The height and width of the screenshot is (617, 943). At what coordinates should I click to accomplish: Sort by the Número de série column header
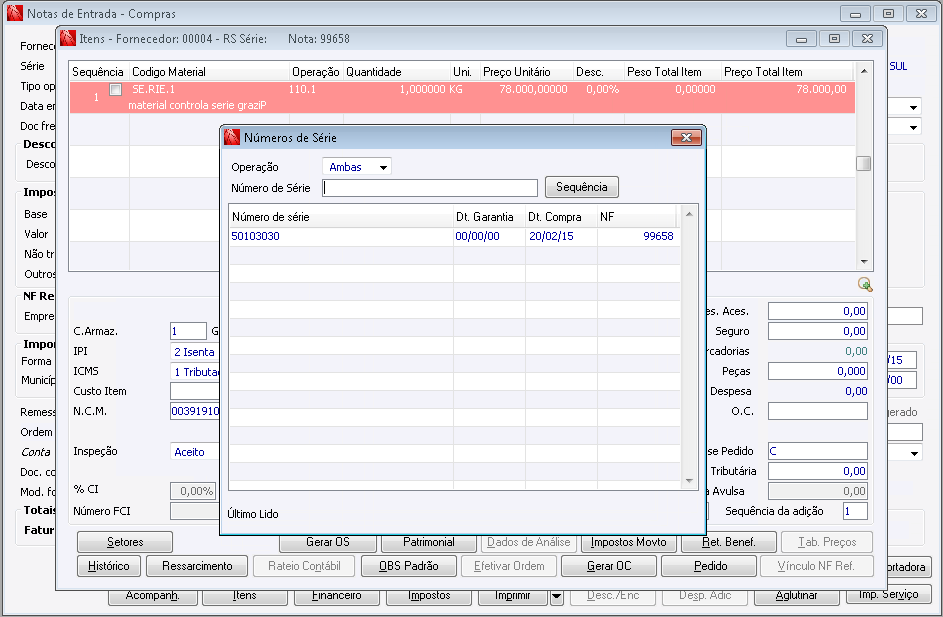(x=340, y=217)
